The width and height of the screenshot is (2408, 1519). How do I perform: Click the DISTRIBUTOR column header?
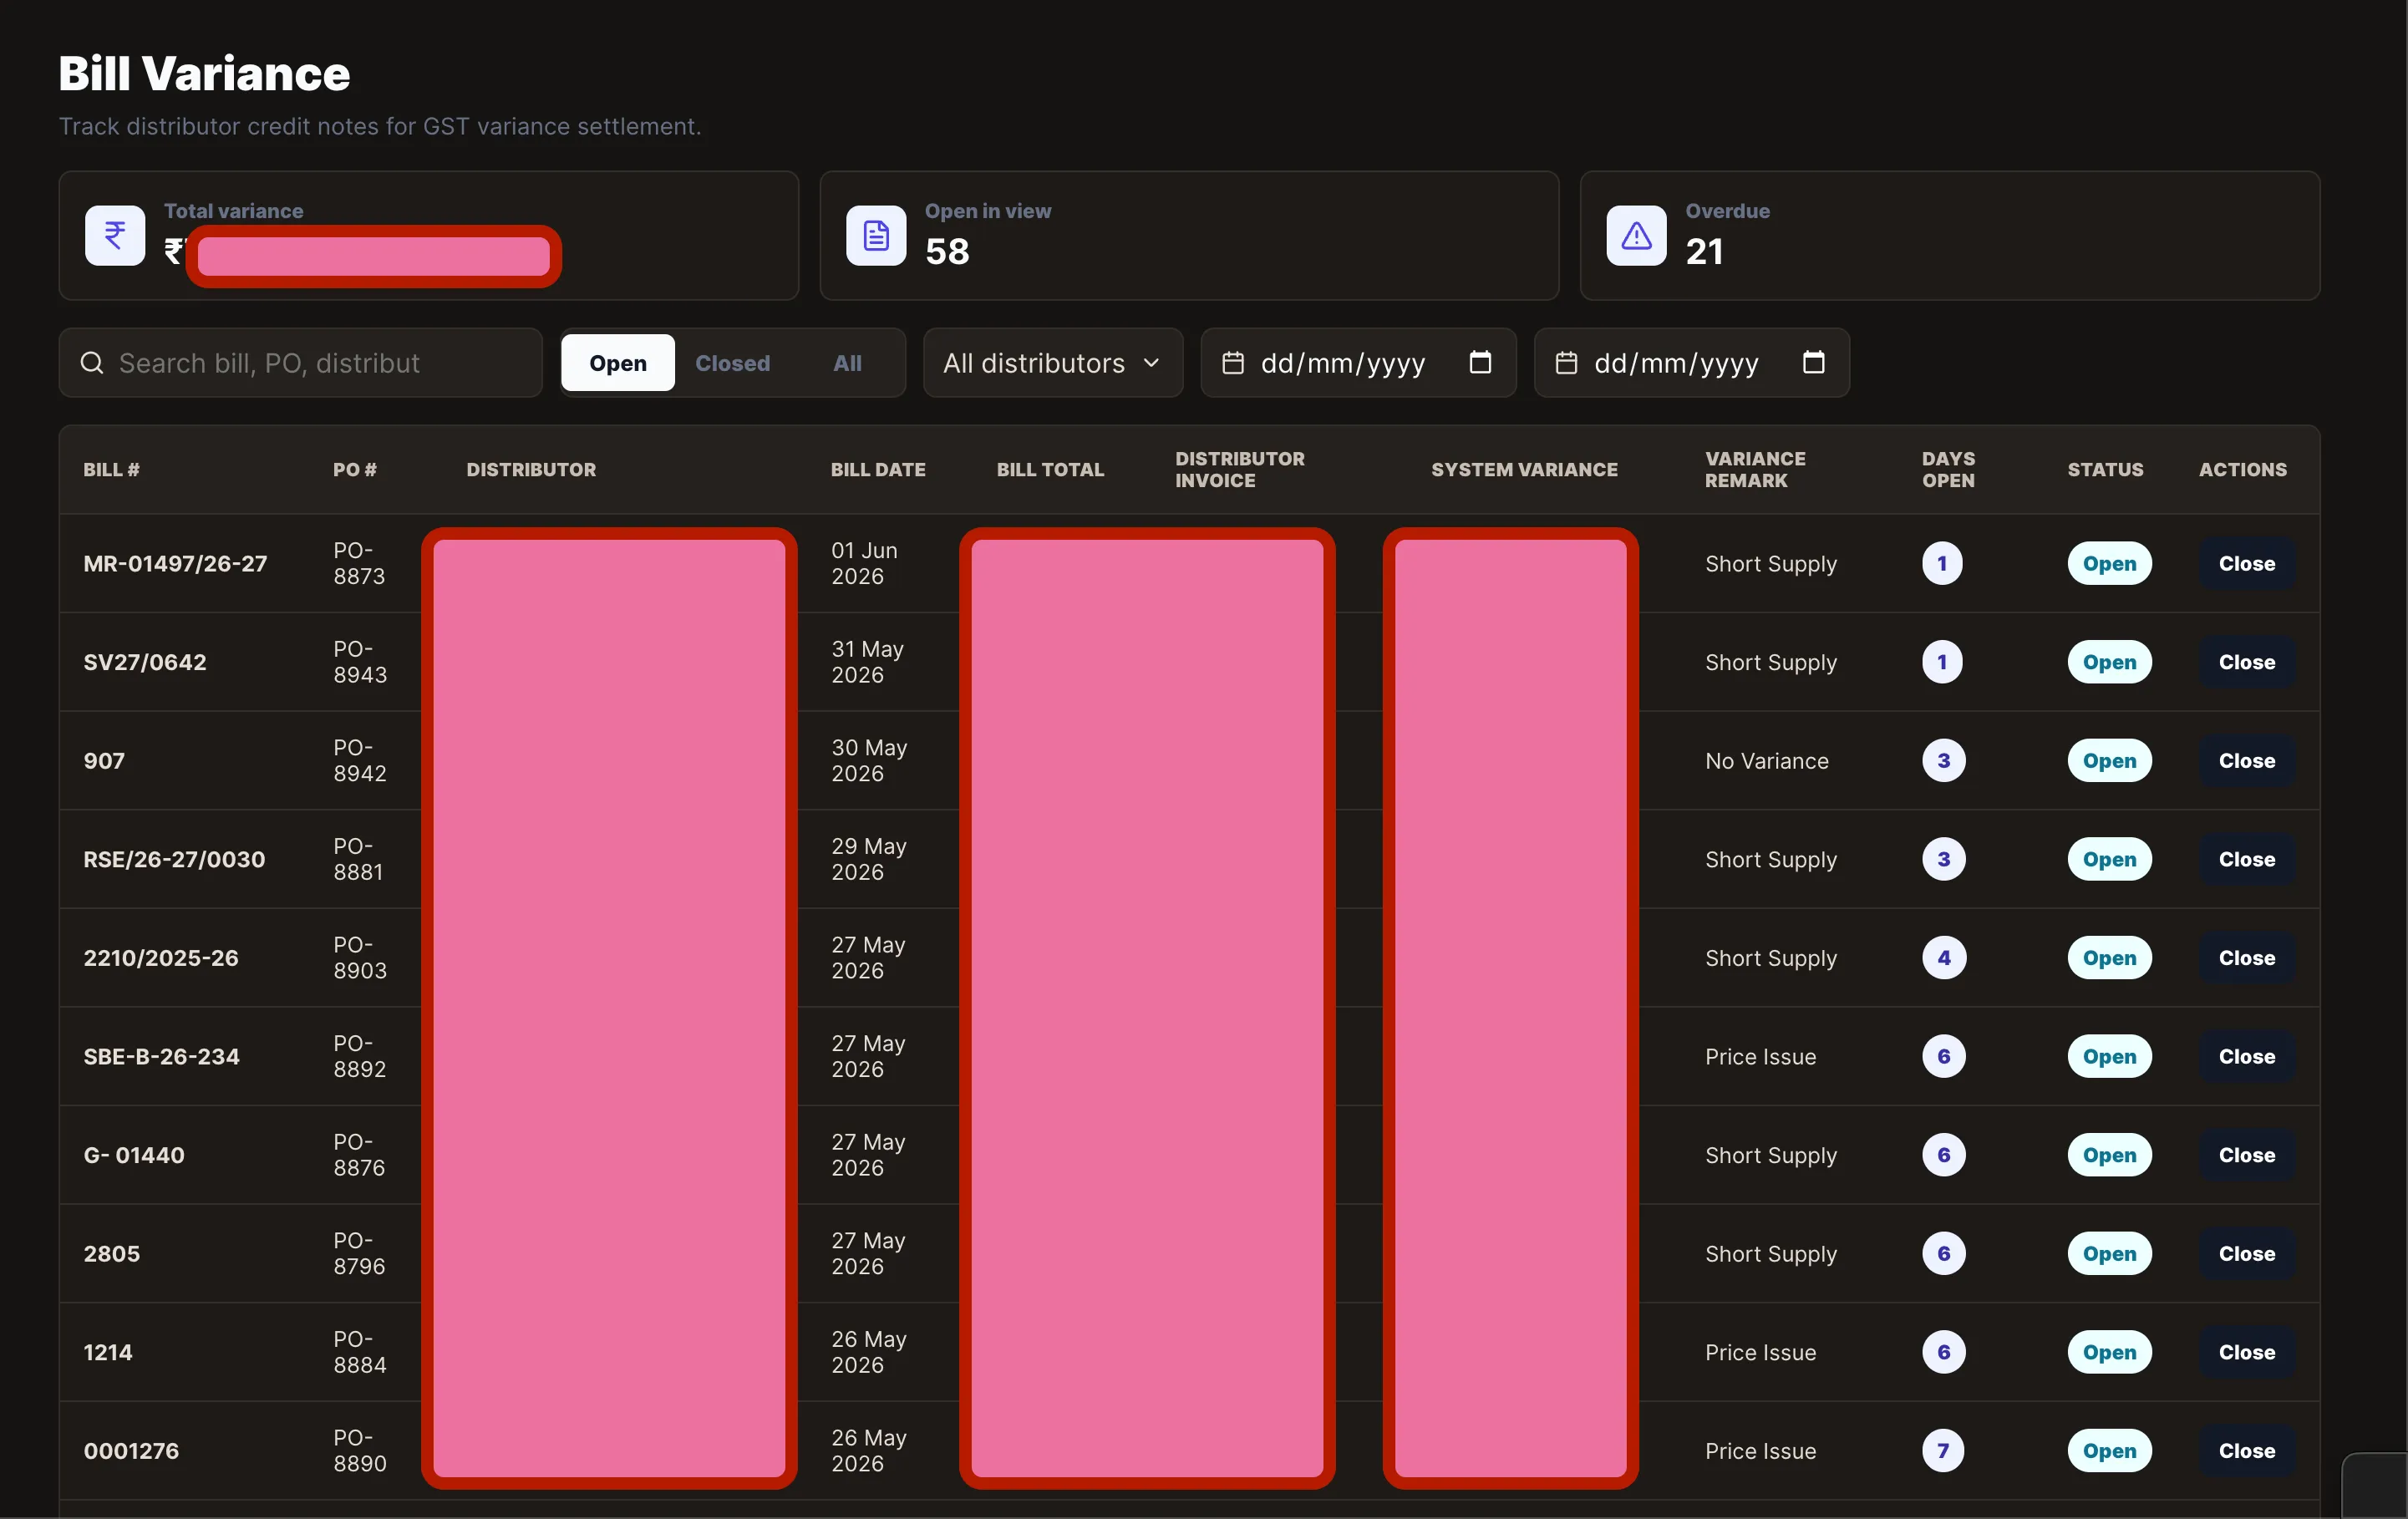click(531, 469)
